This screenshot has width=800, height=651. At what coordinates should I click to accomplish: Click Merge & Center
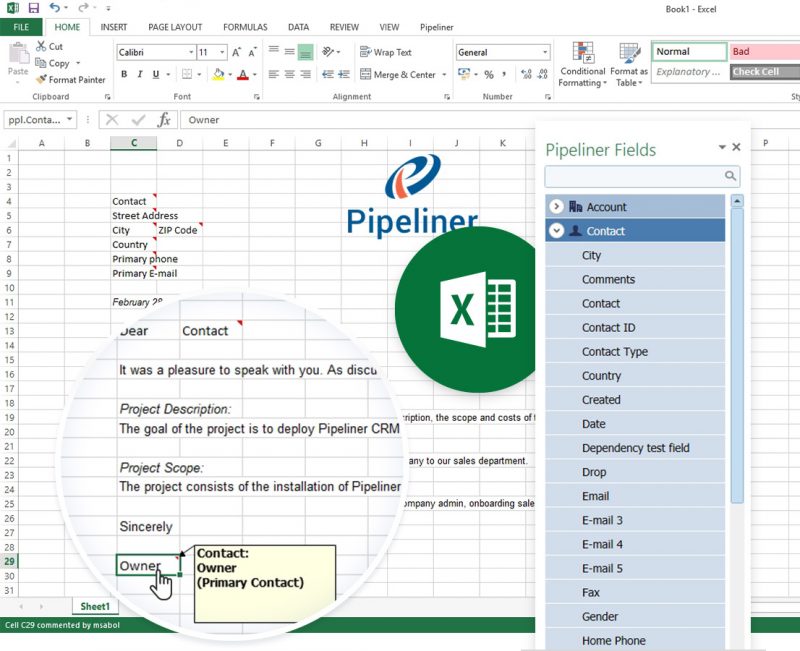[397, 74]
